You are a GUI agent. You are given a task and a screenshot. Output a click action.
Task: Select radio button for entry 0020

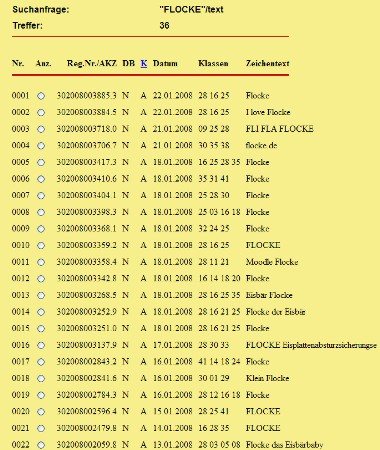pyautogui.click(x=41, y=412)
